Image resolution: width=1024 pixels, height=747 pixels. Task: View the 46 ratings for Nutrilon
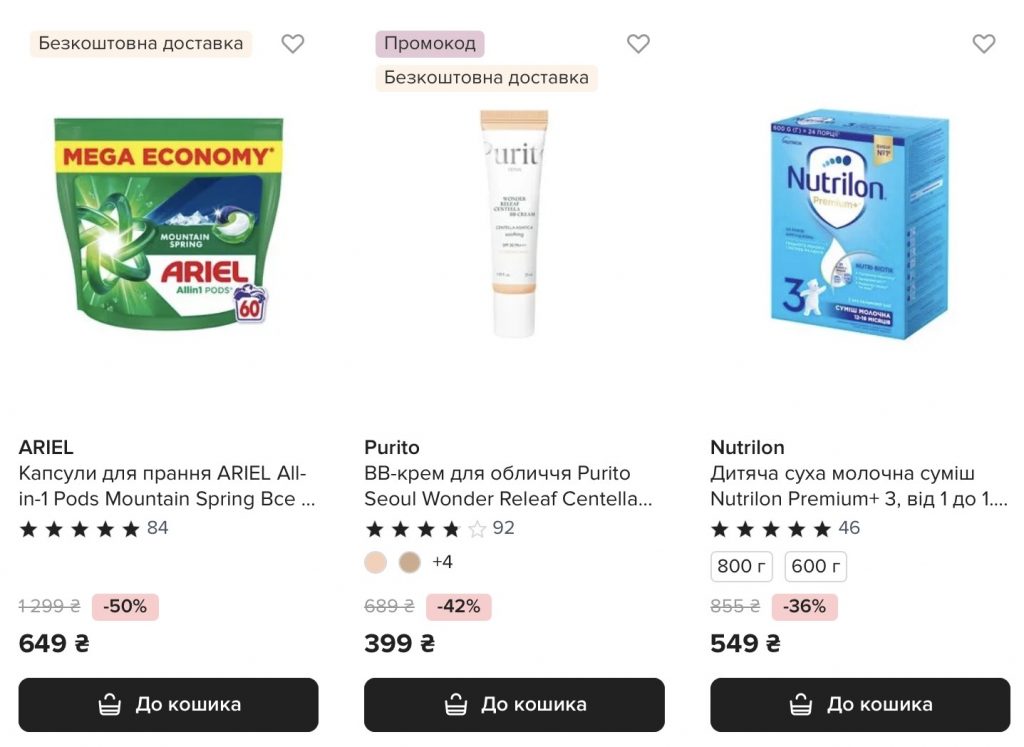click(x=849, y=528)
